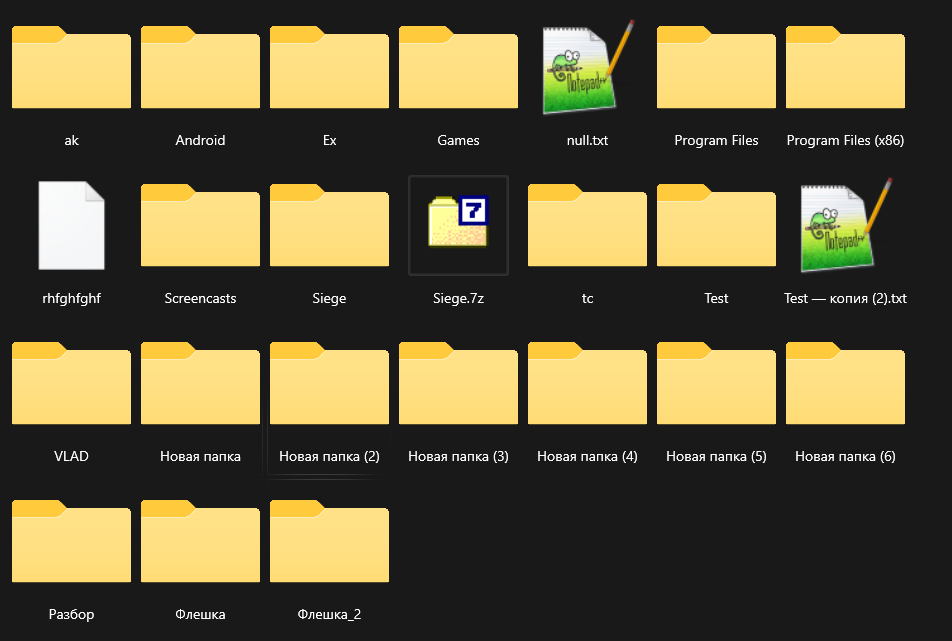Select the Новая папка (2) folder icon
This screenshot has height=641, width=952.
click(329, 383)
